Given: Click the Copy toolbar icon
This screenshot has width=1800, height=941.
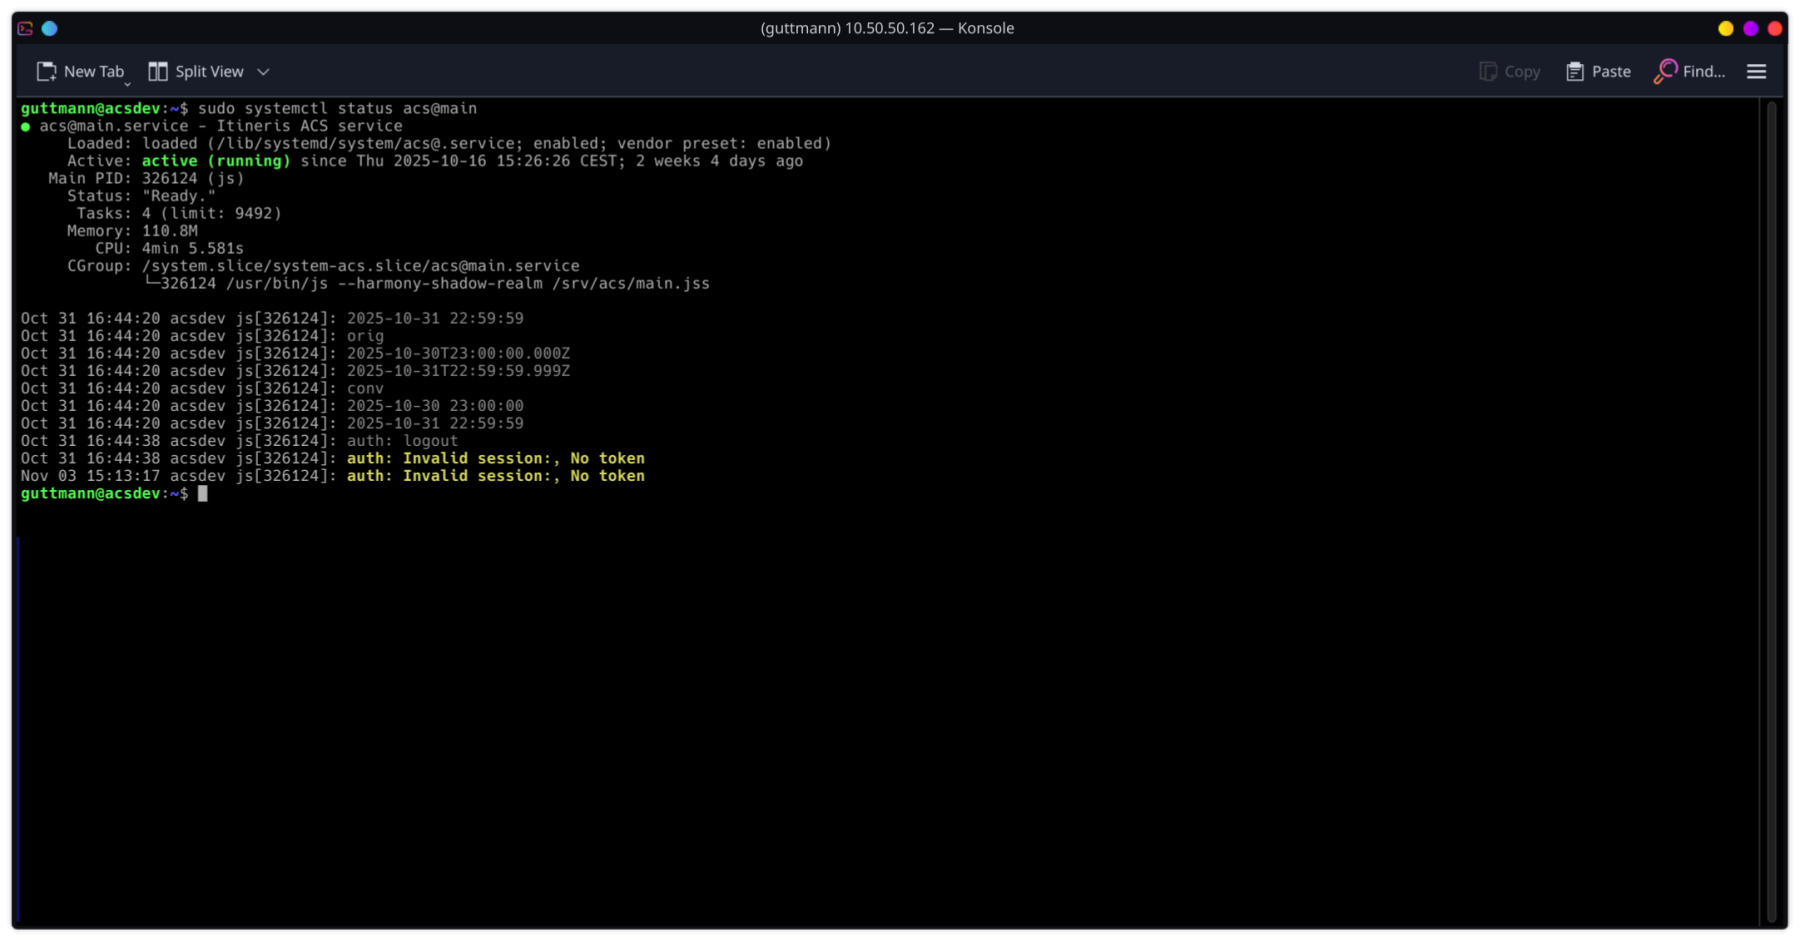Looking at the screenshot, I should tap(1488, 71).
